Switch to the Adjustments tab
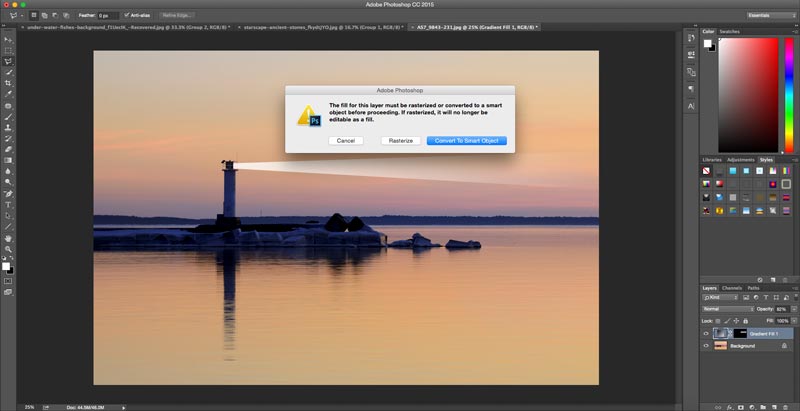 click(740, 160)
